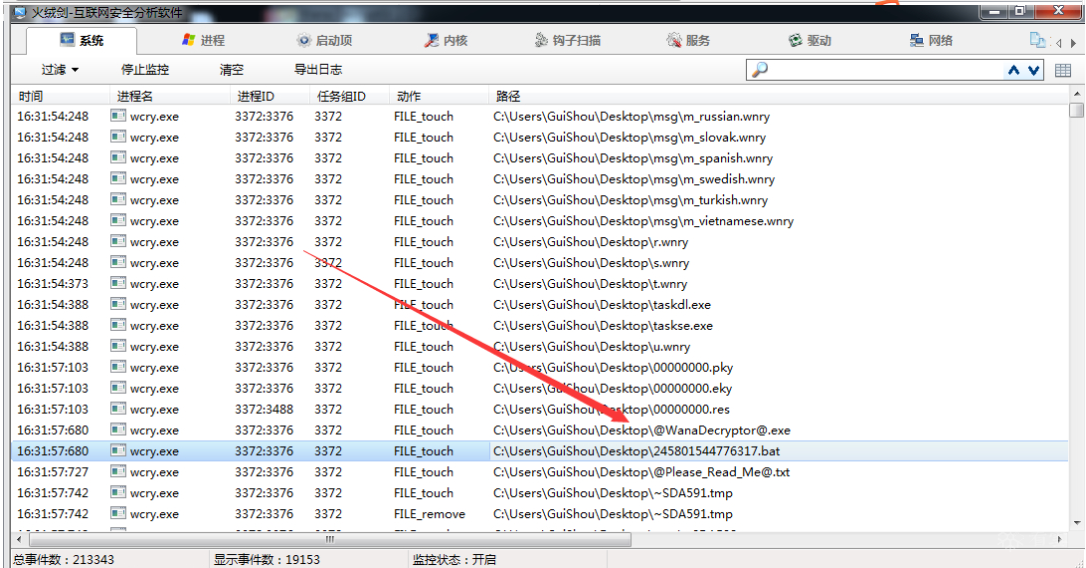The height and width of the screenshot is (568, 1086).
Task: Select the m_spanish.wnry path entry
Action: pyautogui.click(x=632, y=158)
